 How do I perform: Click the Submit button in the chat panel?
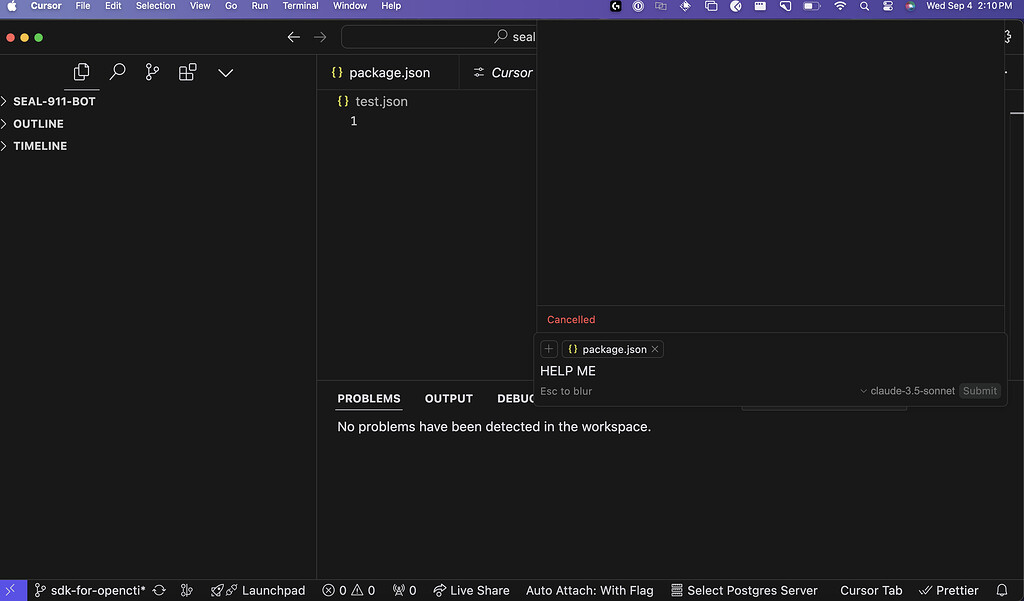click(979, 391)
